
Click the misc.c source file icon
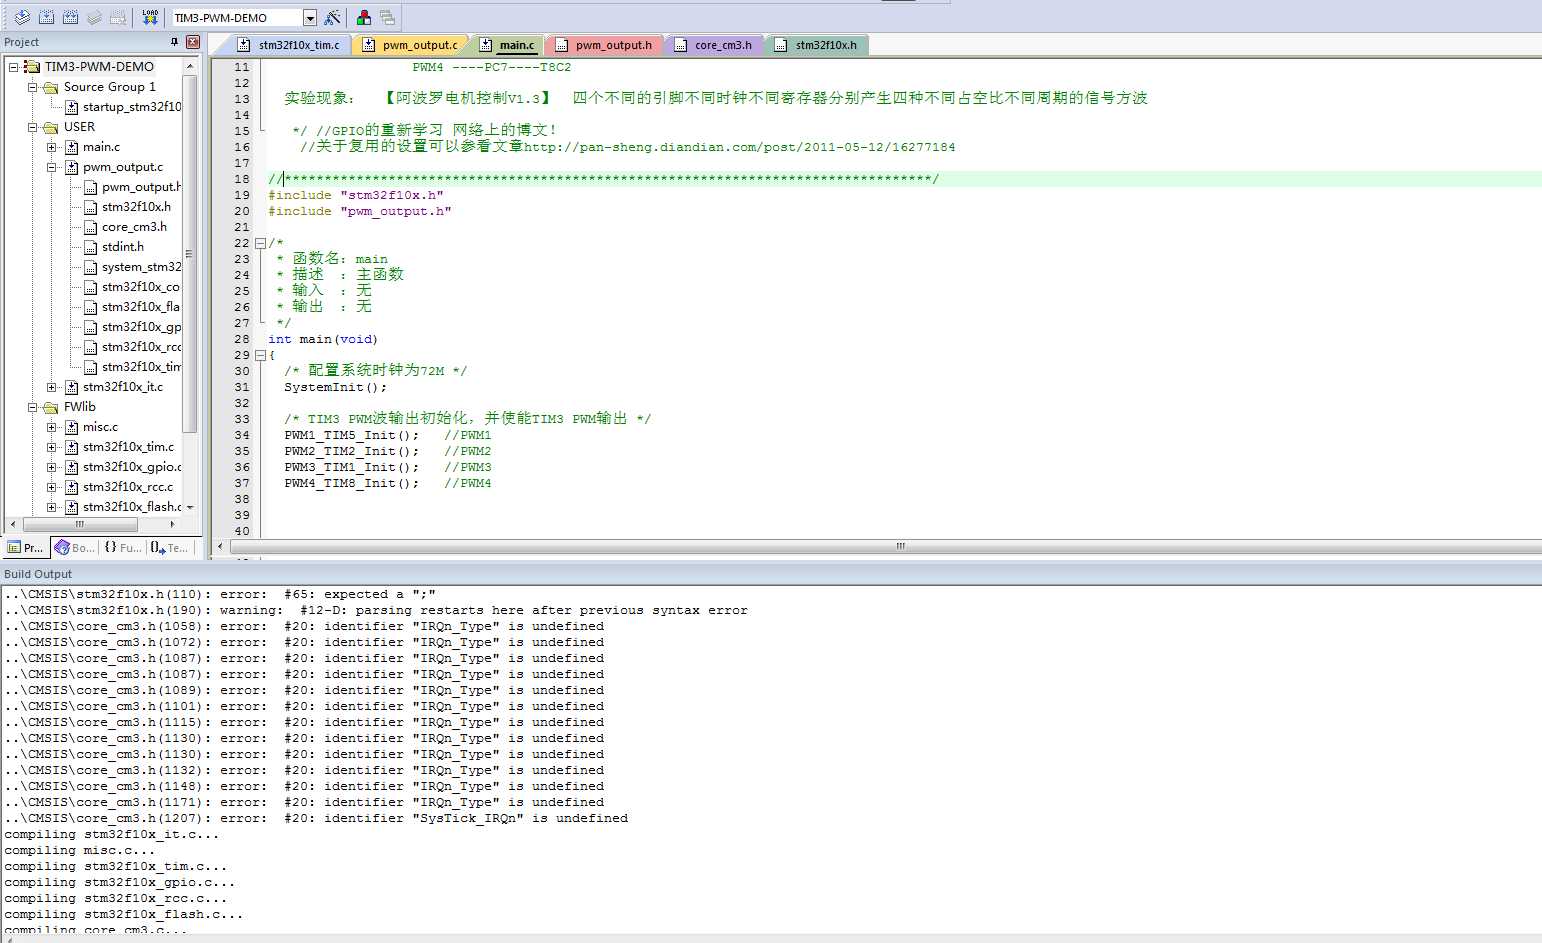click(x=72, y=427)
